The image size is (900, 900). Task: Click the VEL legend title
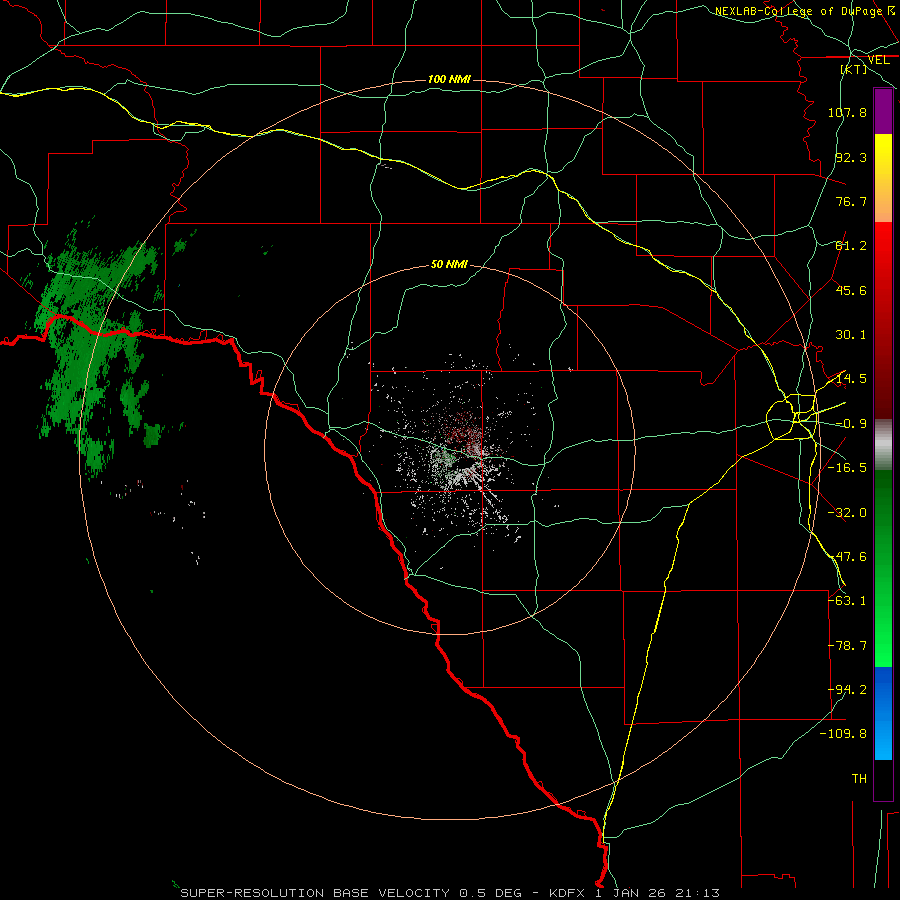pos(878,60)
